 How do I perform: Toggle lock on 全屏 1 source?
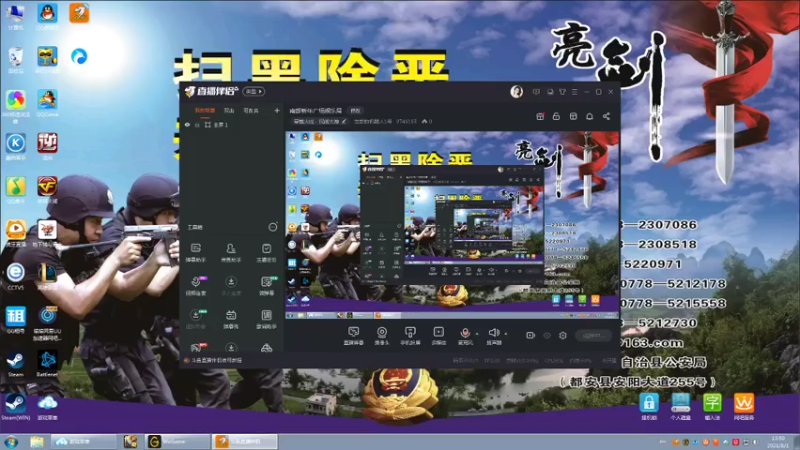pyautogui.click(x=197, y=124)
